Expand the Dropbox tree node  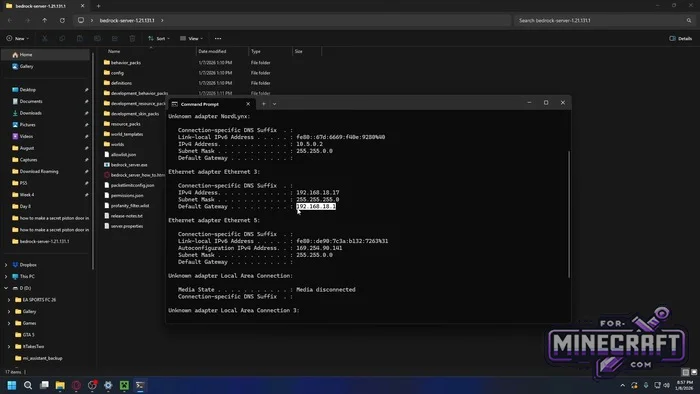pyautogui.click(x=6, y=265)
